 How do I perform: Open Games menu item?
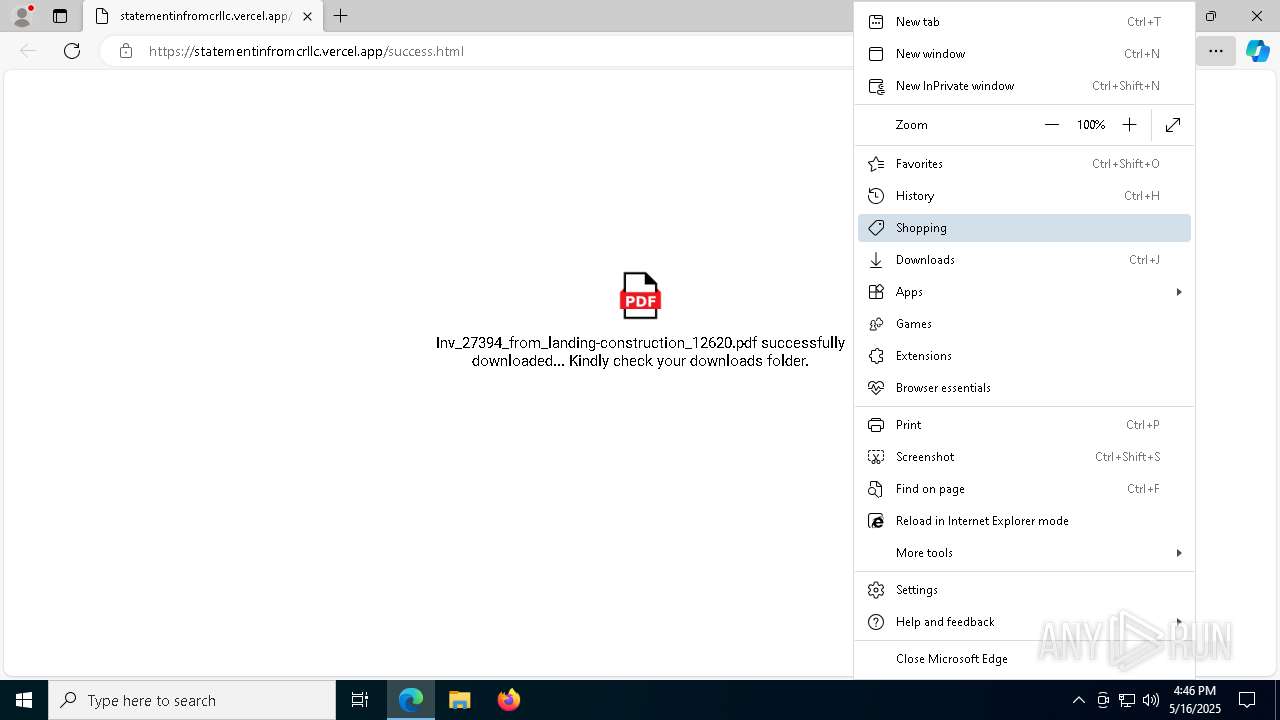1024,324
